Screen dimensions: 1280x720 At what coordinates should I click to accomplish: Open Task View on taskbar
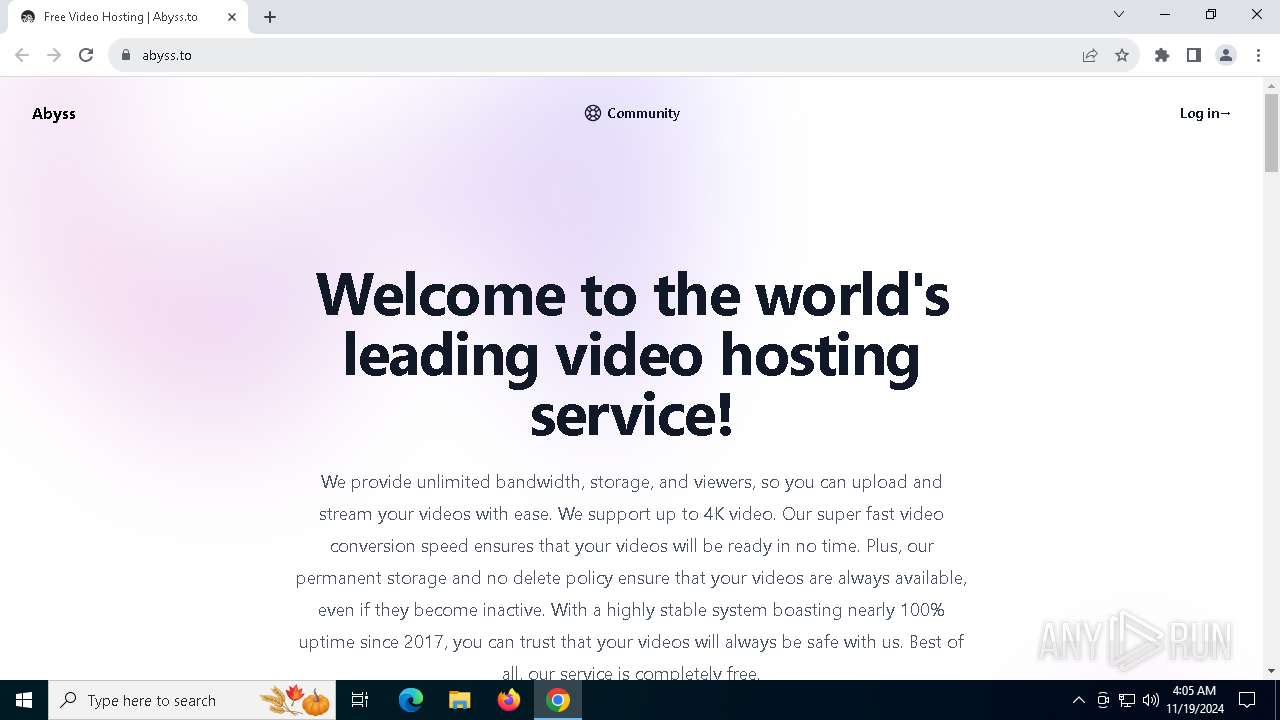[x=361, y=700]
